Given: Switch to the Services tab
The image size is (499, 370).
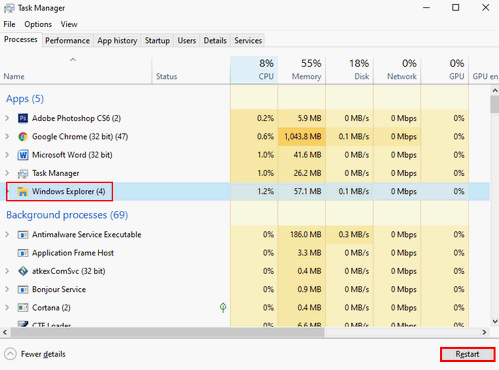Looking at the screenshot, I should pyautogui.click(x=248, y=41).
